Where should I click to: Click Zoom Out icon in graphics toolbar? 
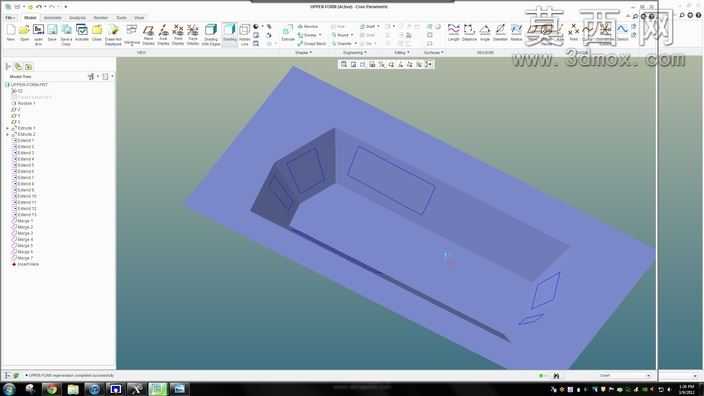click(x=363, y=65)
